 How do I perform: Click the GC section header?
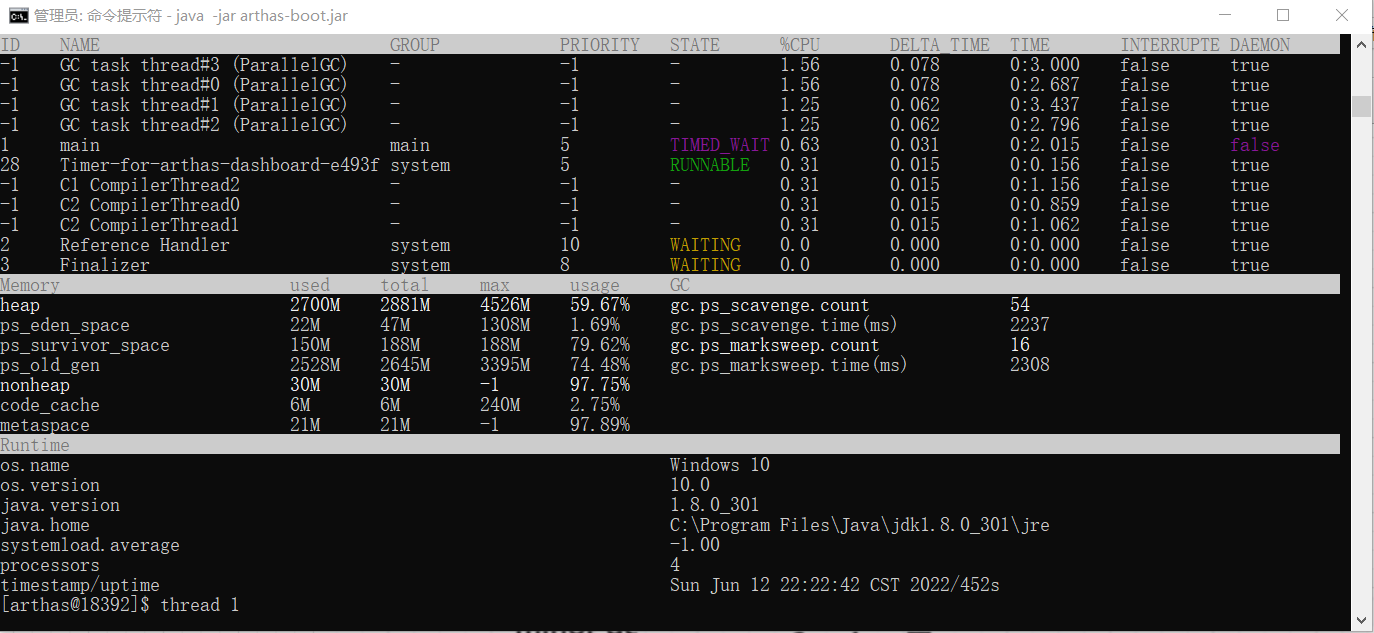(680, 285)
